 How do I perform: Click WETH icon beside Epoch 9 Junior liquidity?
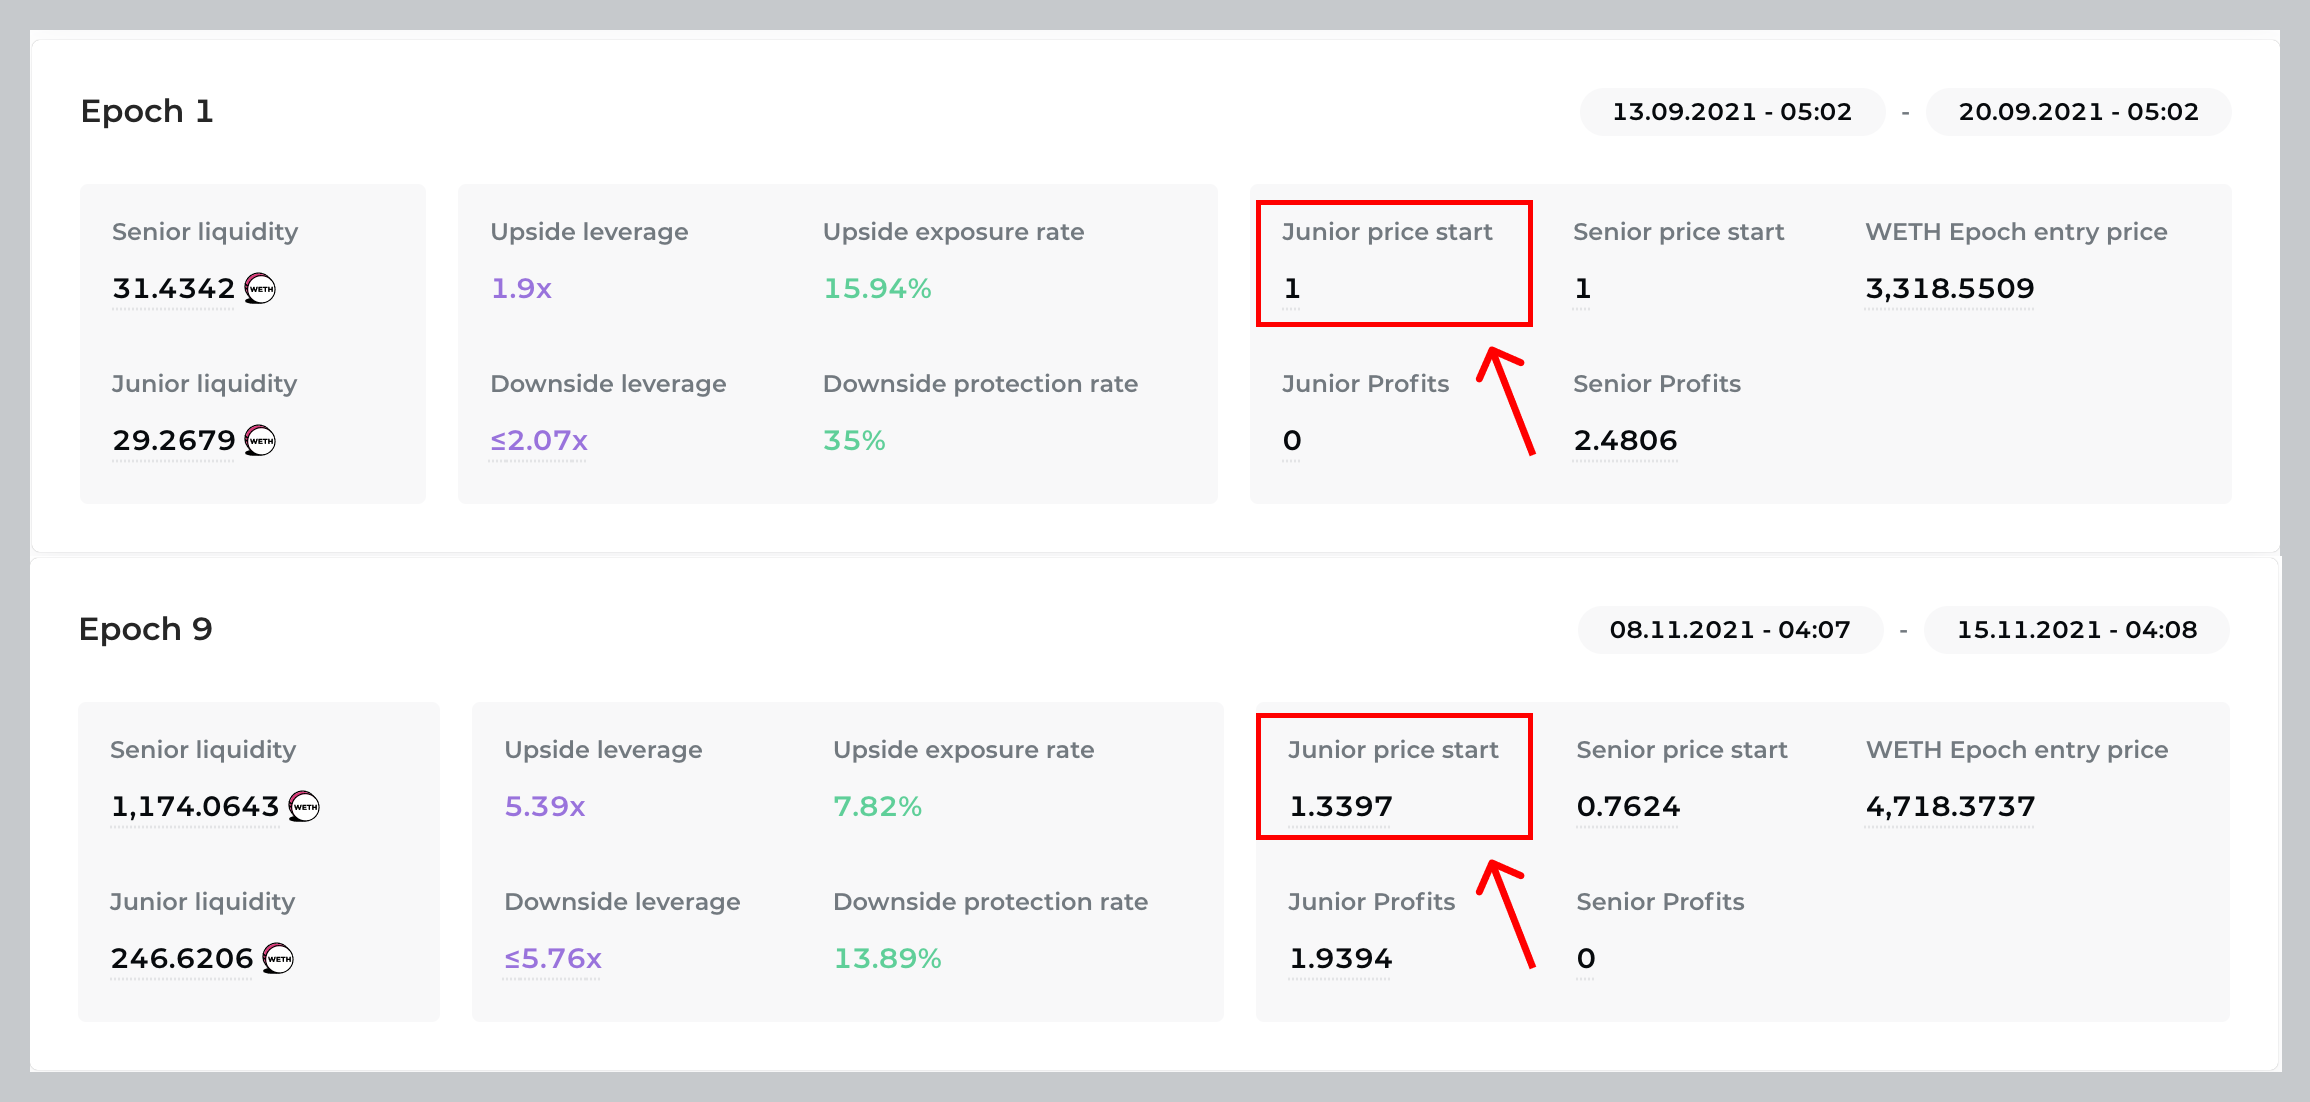[x=278, y=959]
